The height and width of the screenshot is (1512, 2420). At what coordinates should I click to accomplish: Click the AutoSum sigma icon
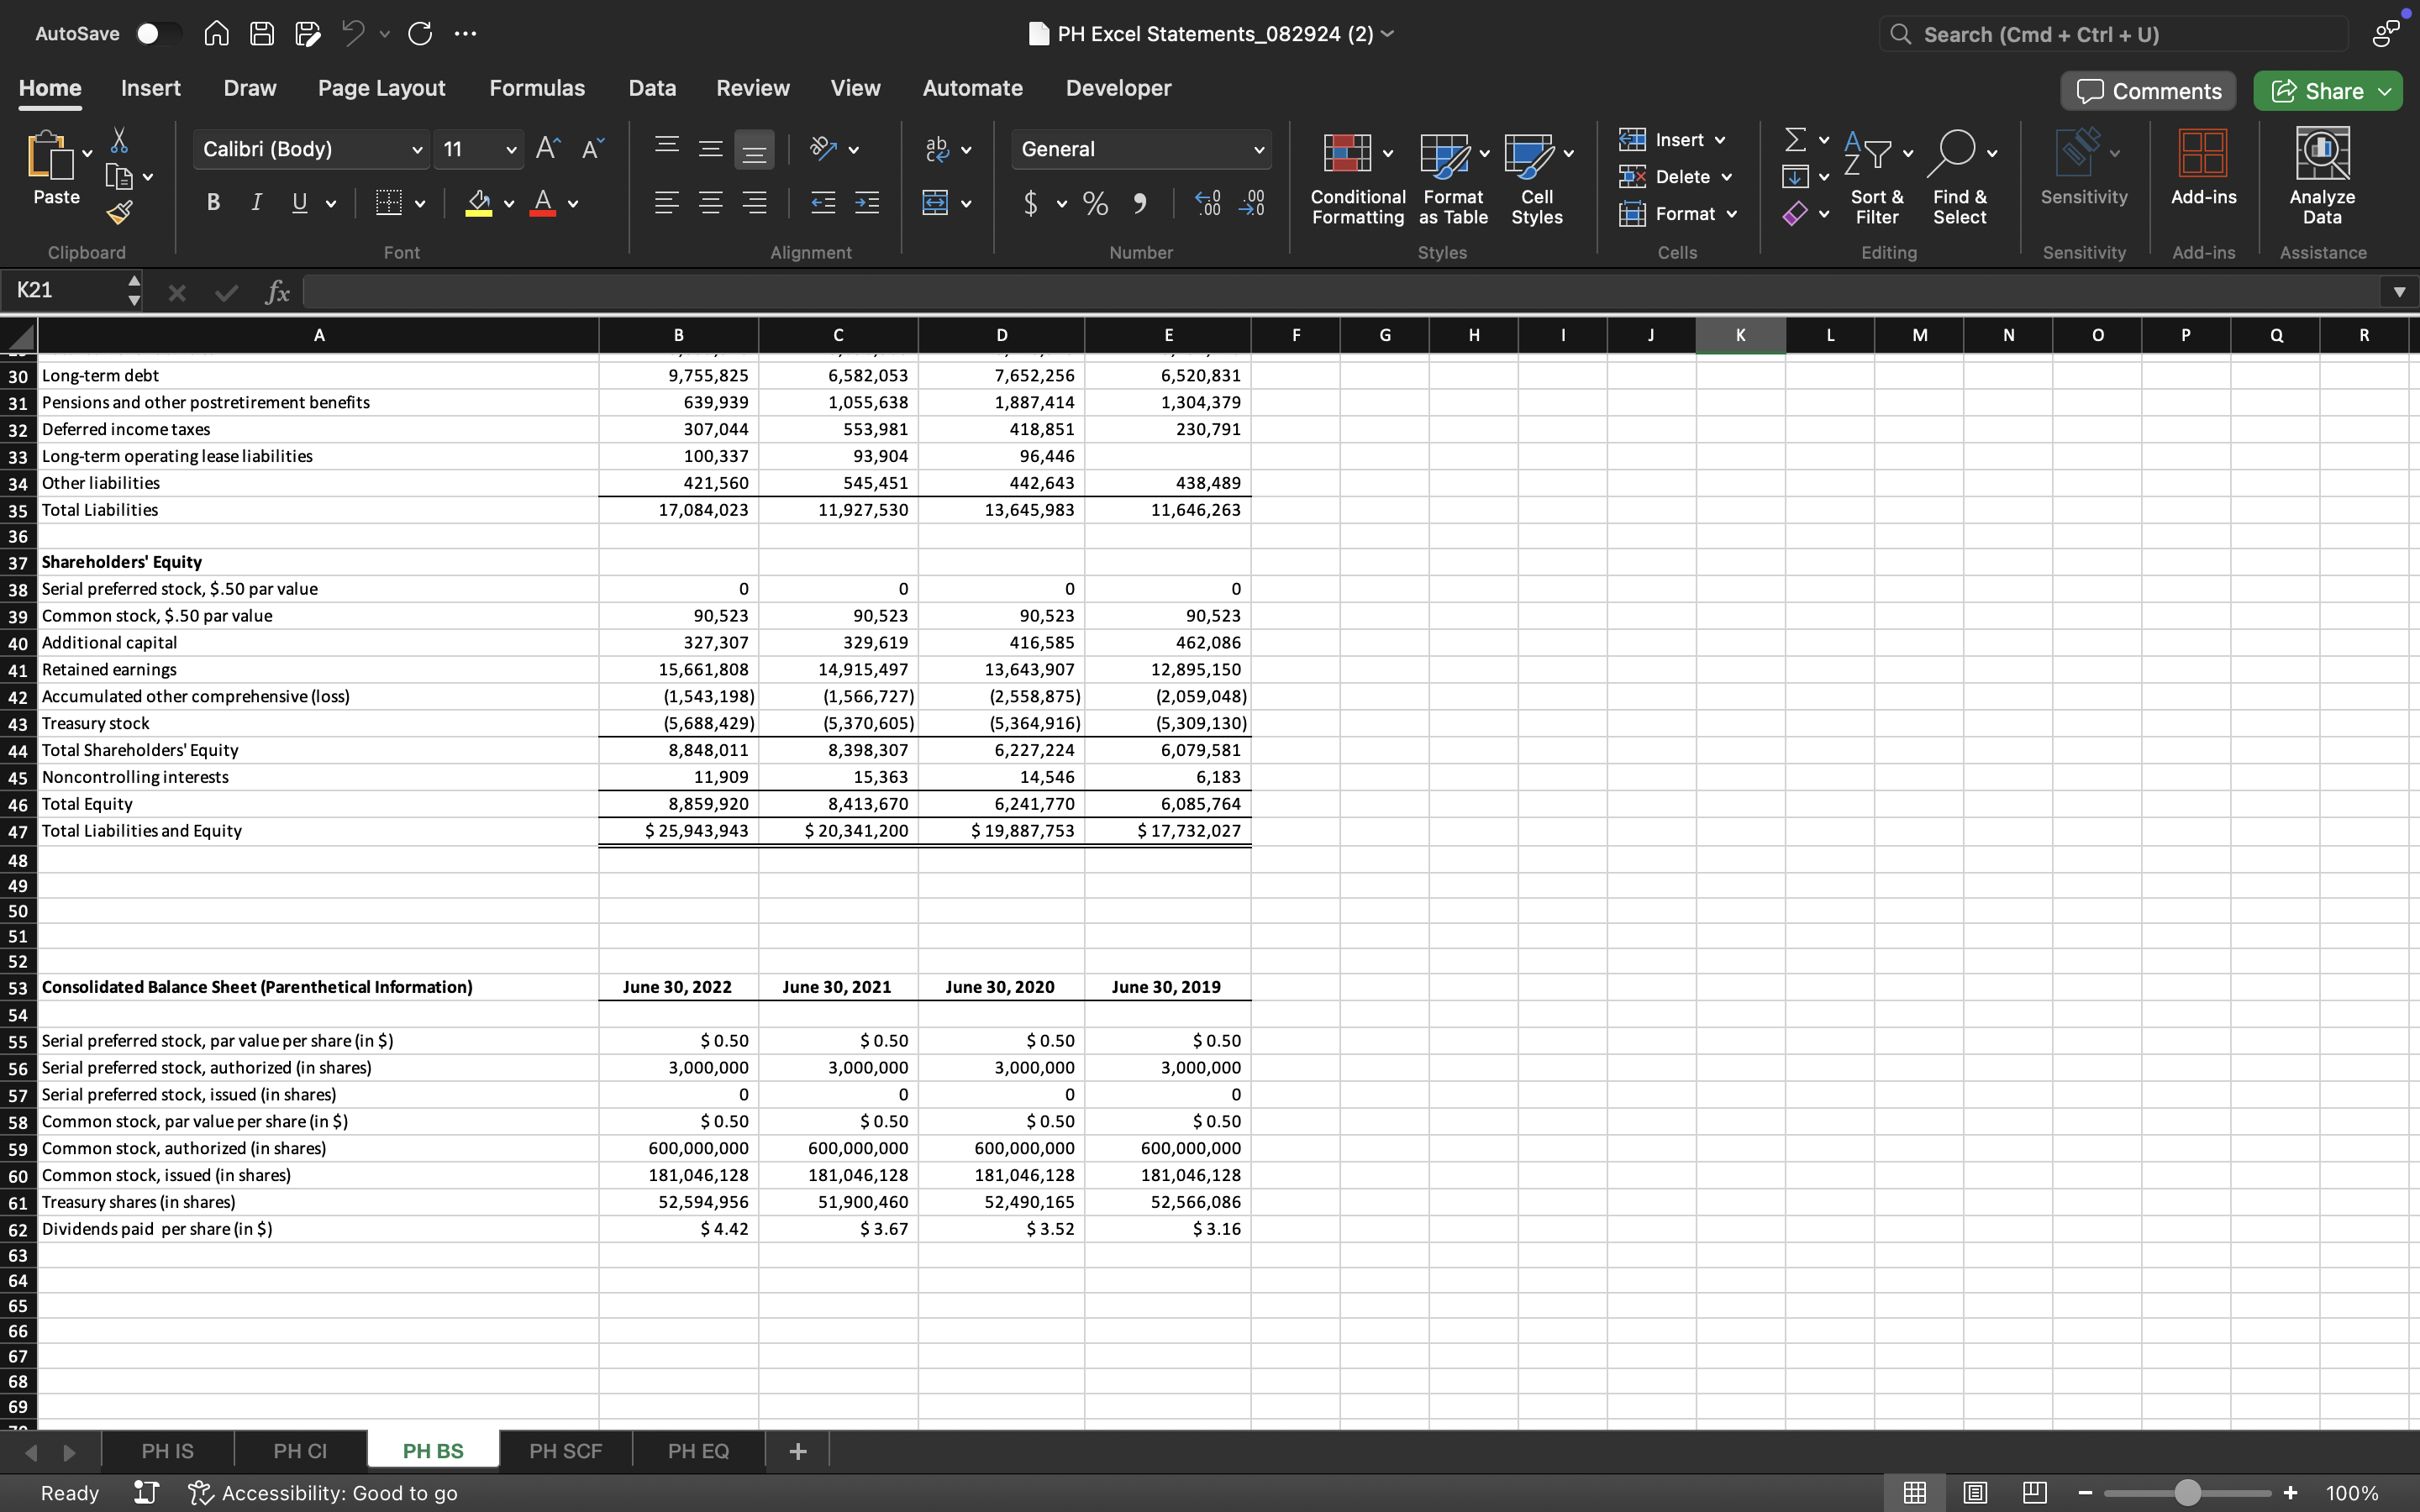(1795, 139)
